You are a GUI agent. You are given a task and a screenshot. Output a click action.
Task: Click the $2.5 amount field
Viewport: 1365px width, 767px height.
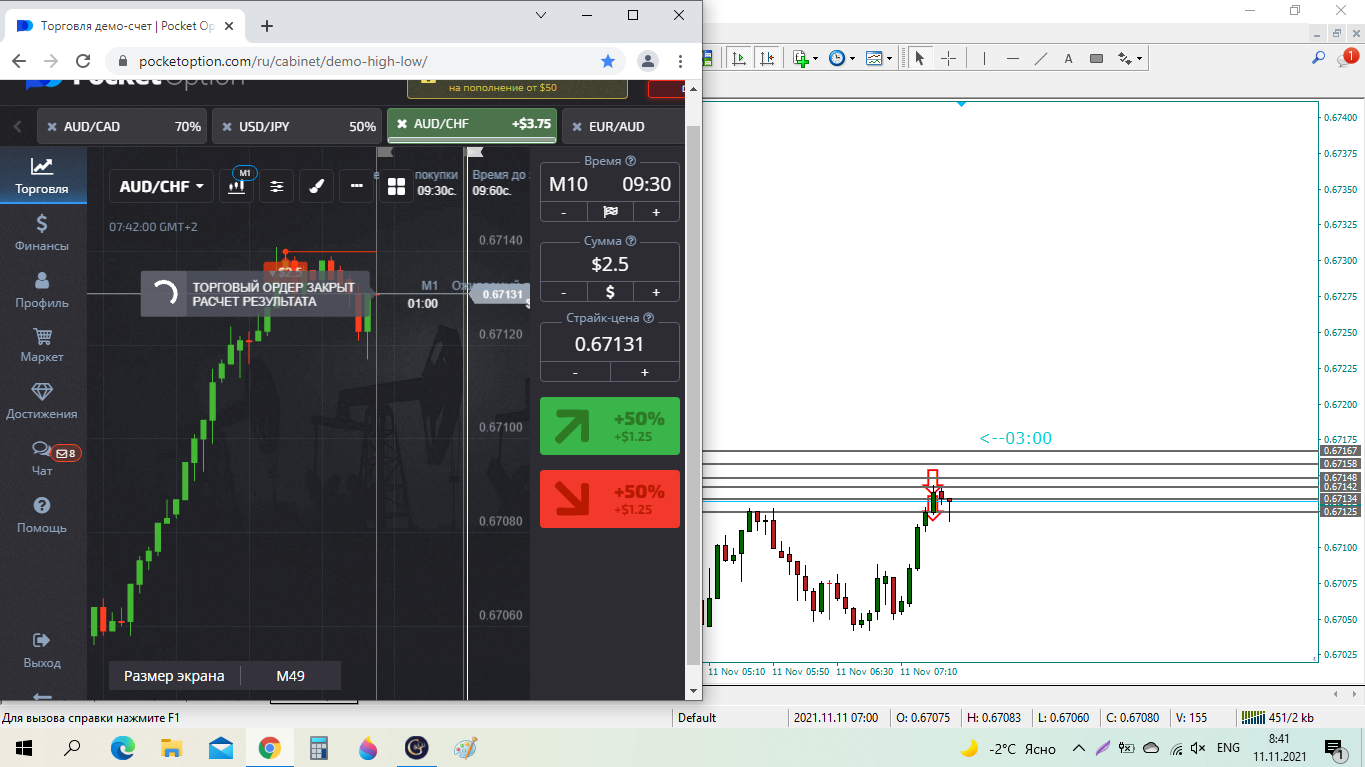[610, 264]
